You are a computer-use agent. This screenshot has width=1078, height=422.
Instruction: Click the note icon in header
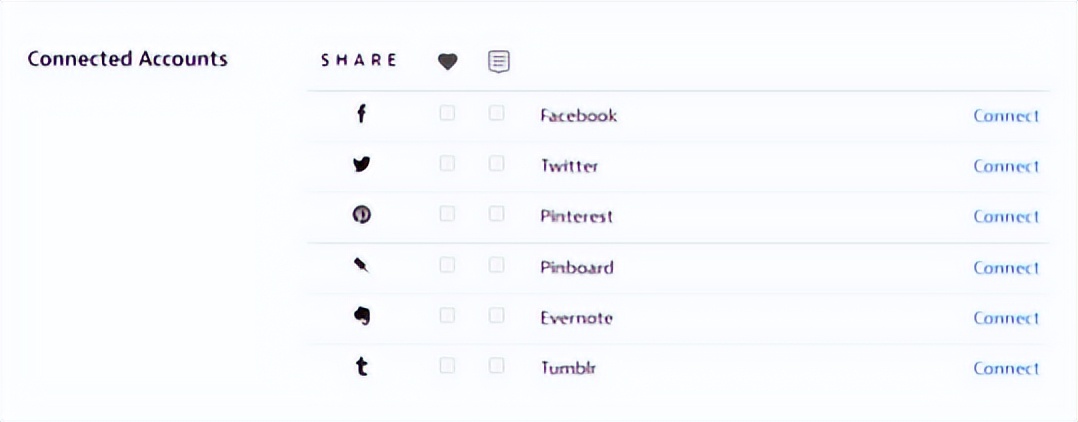[498, 62]
